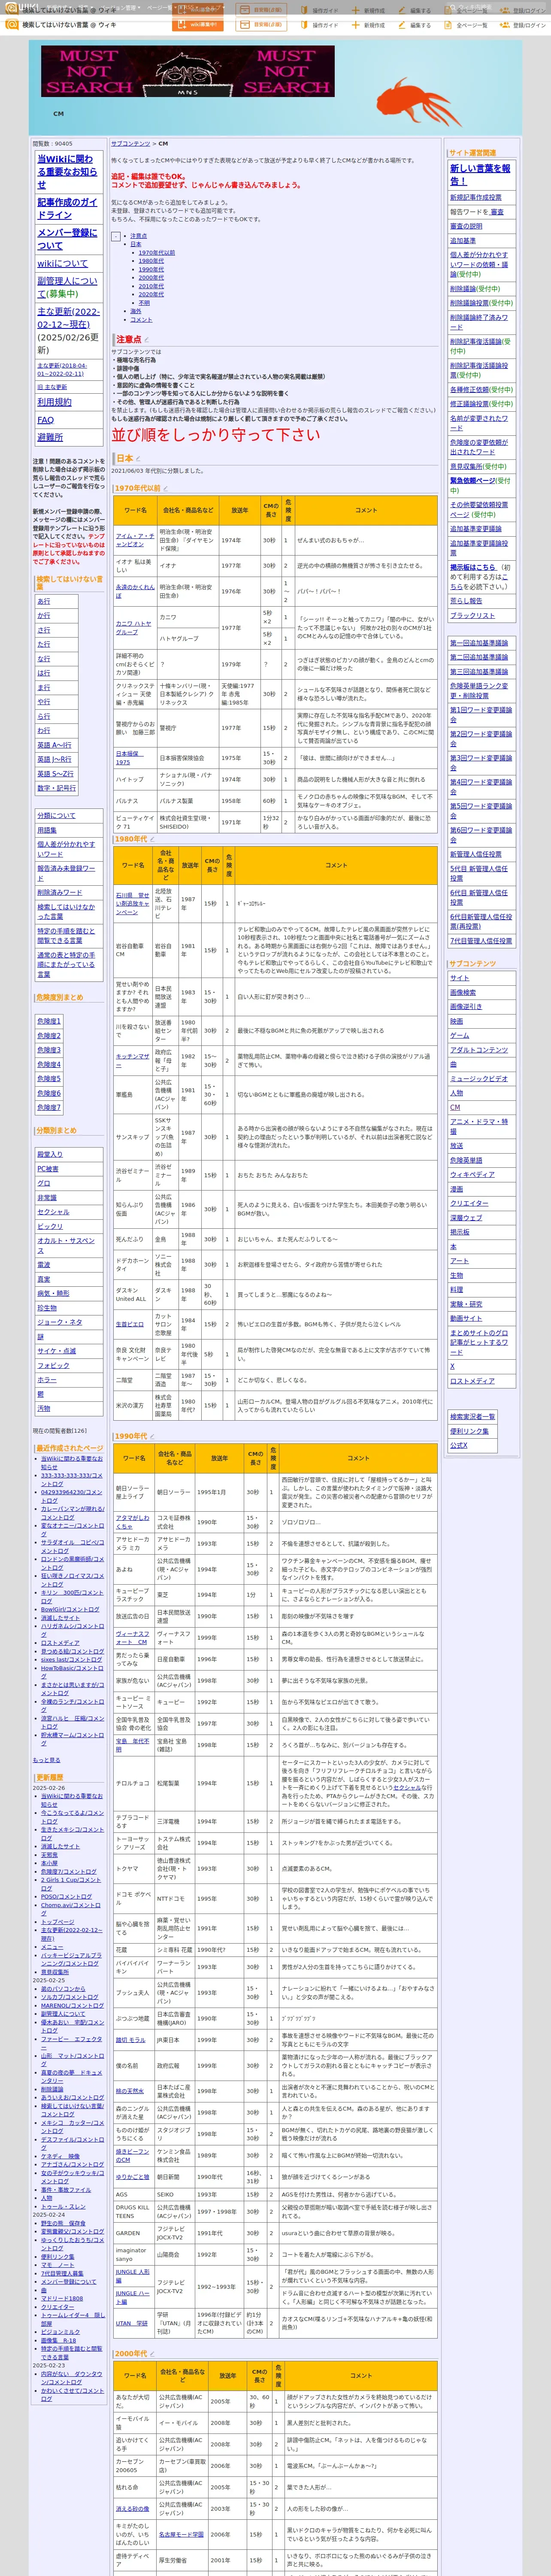
Task: Click the edit pencil next to 2000年代
Action: 154,2353
